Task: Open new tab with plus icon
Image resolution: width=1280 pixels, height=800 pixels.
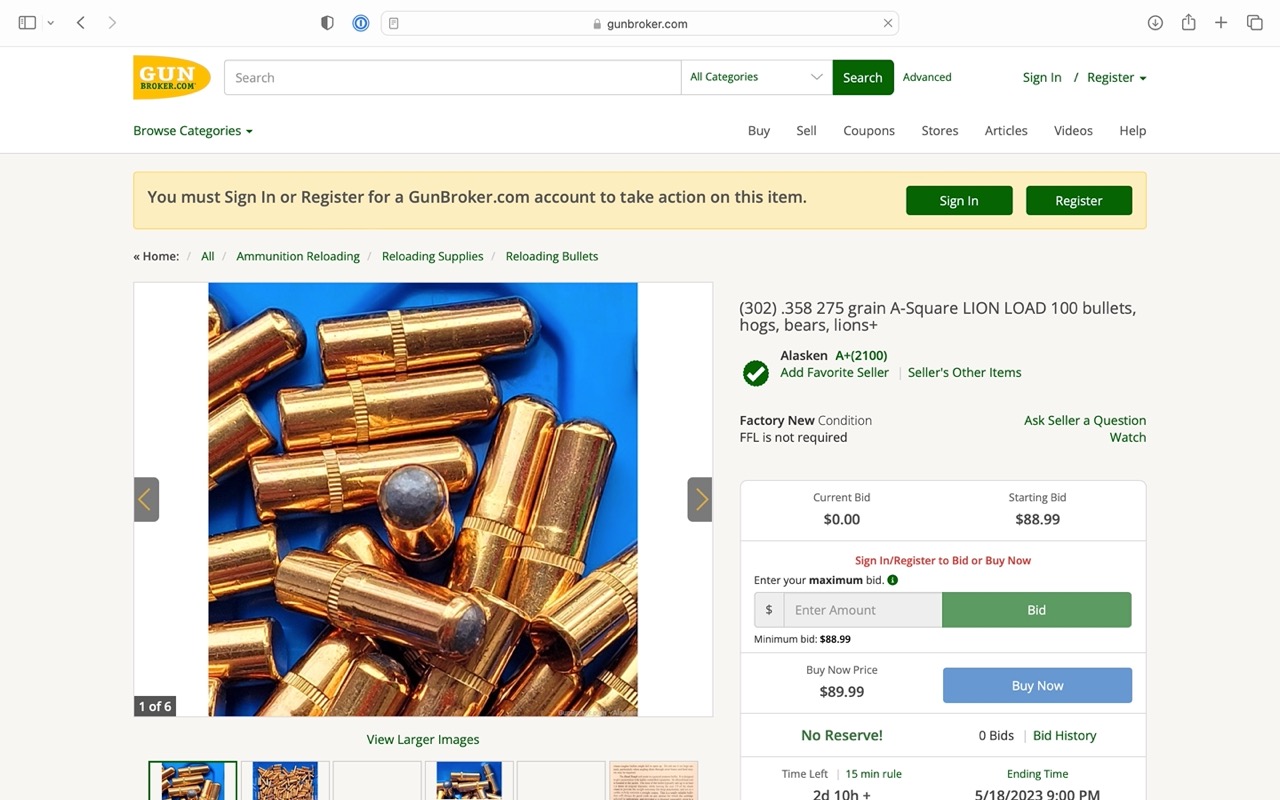Action: click(1221, 23)
